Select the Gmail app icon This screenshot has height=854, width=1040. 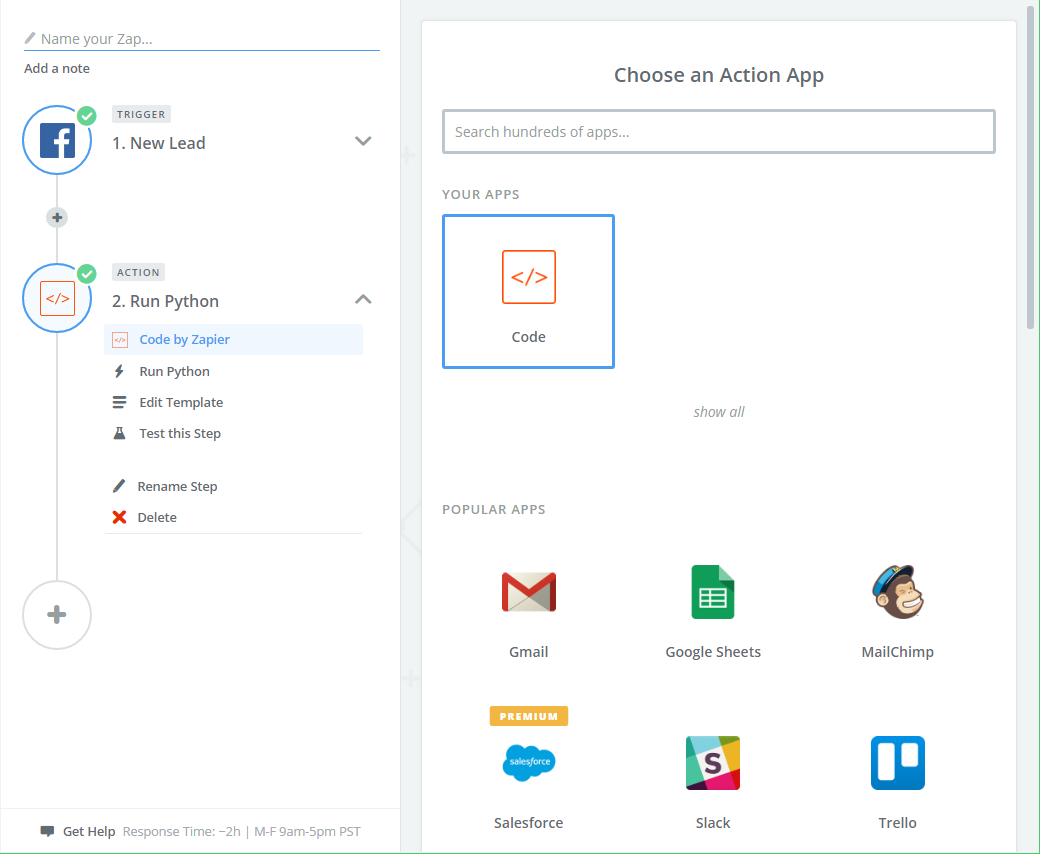click(x=528, y=592)
